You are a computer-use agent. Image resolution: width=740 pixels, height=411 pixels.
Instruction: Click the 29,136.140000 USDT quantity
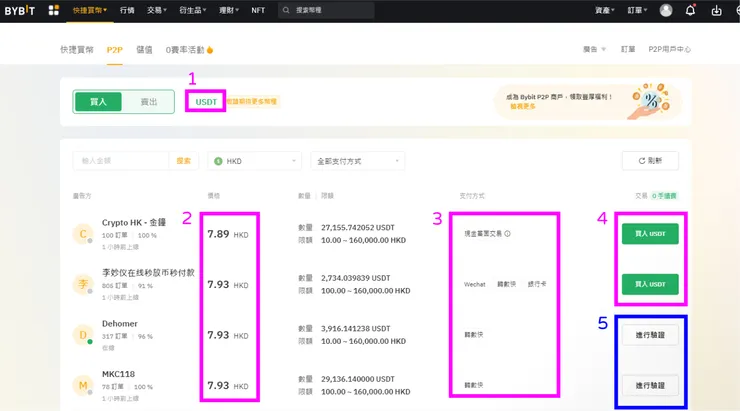tap(358, 379)
